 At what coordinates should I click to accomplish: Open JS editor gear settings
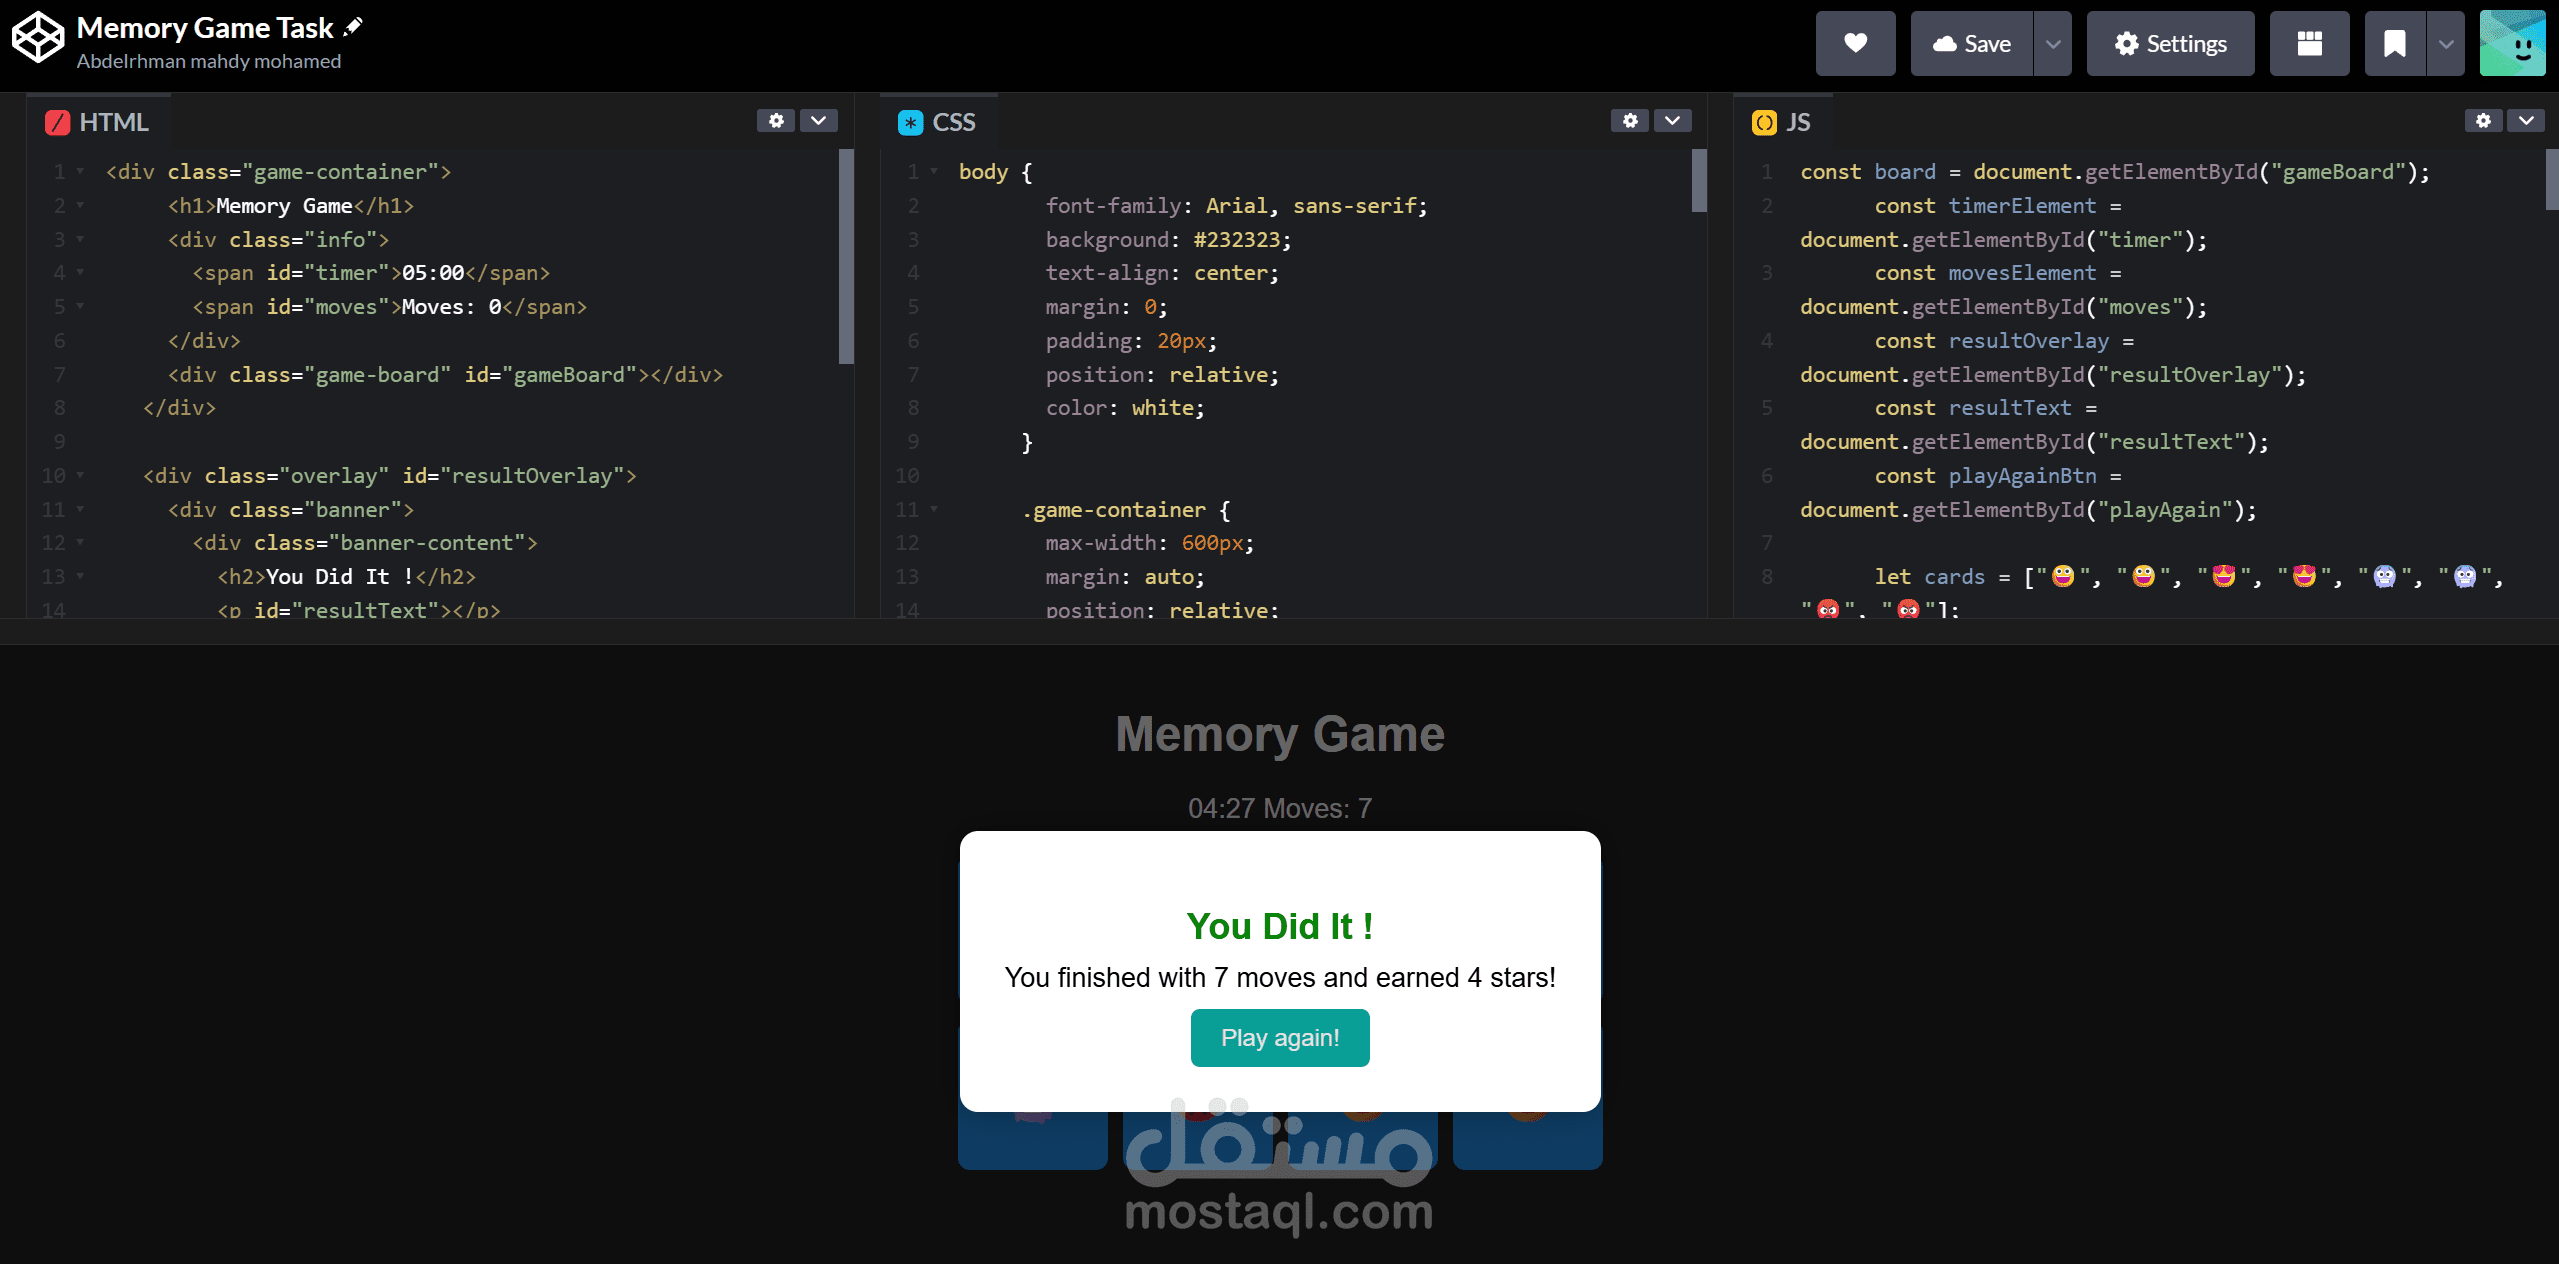click(x=2483, y=121)
